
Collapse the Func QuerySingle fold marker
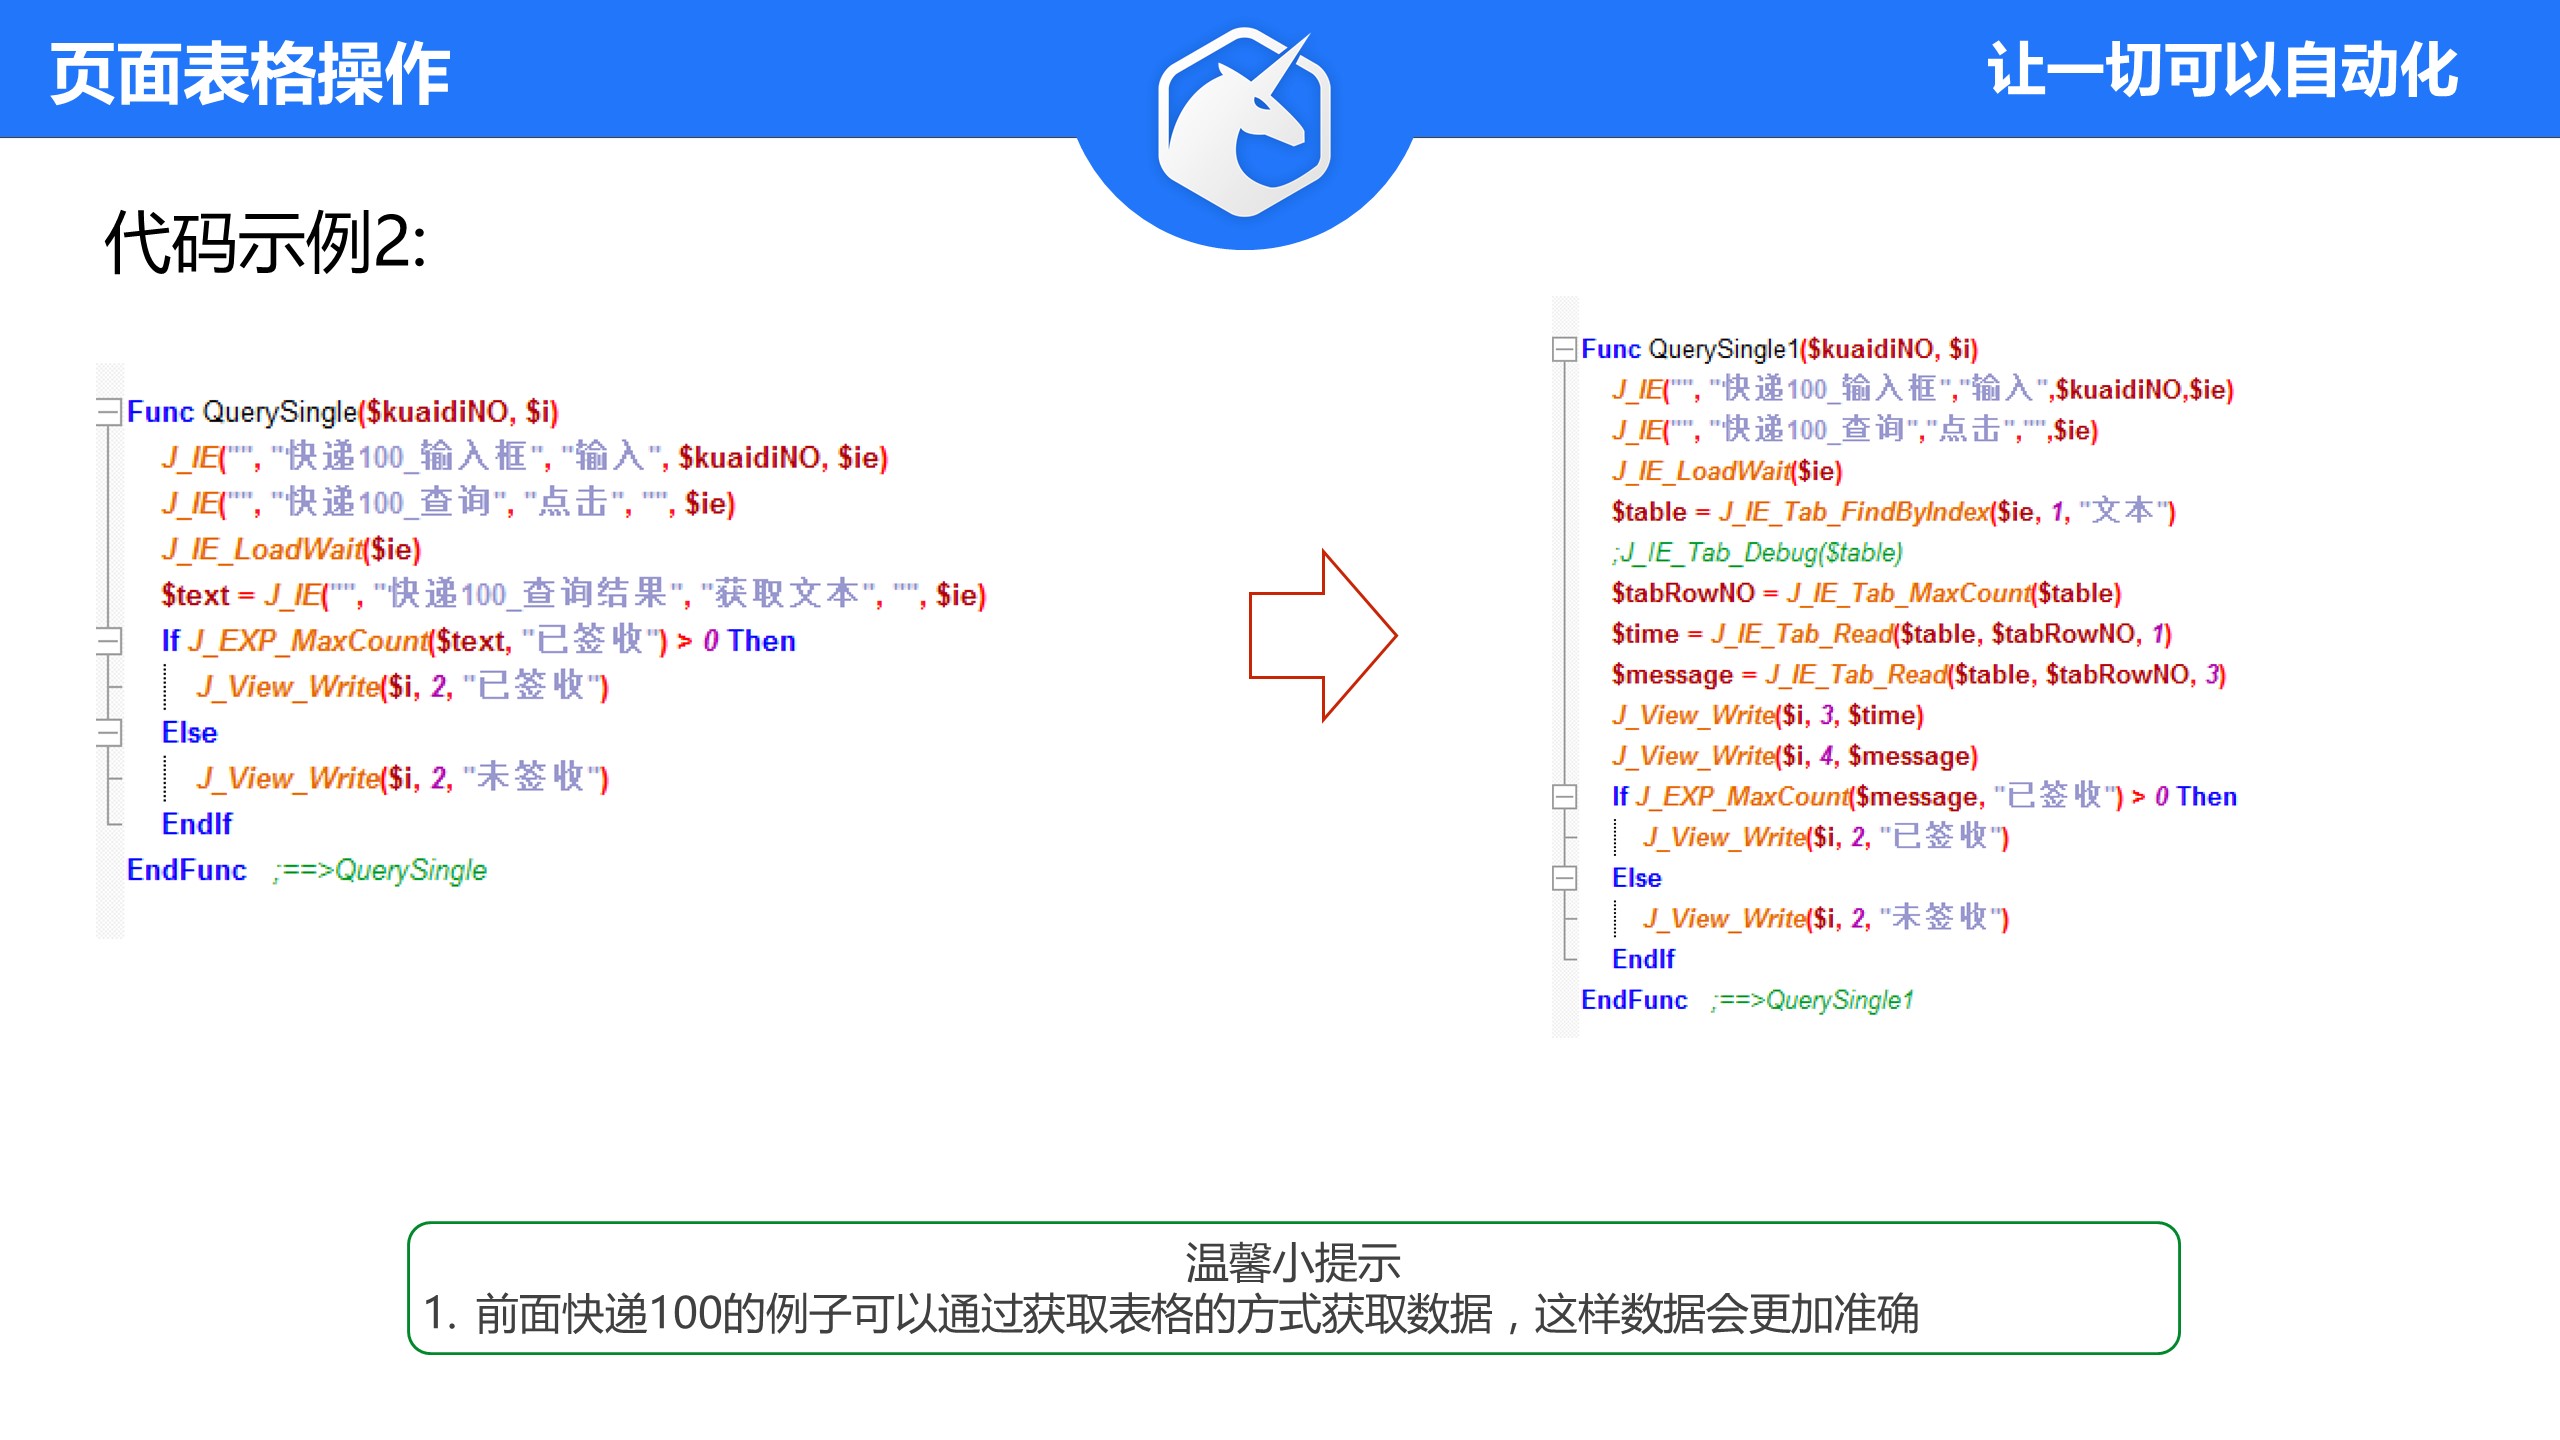pos(108,411)
